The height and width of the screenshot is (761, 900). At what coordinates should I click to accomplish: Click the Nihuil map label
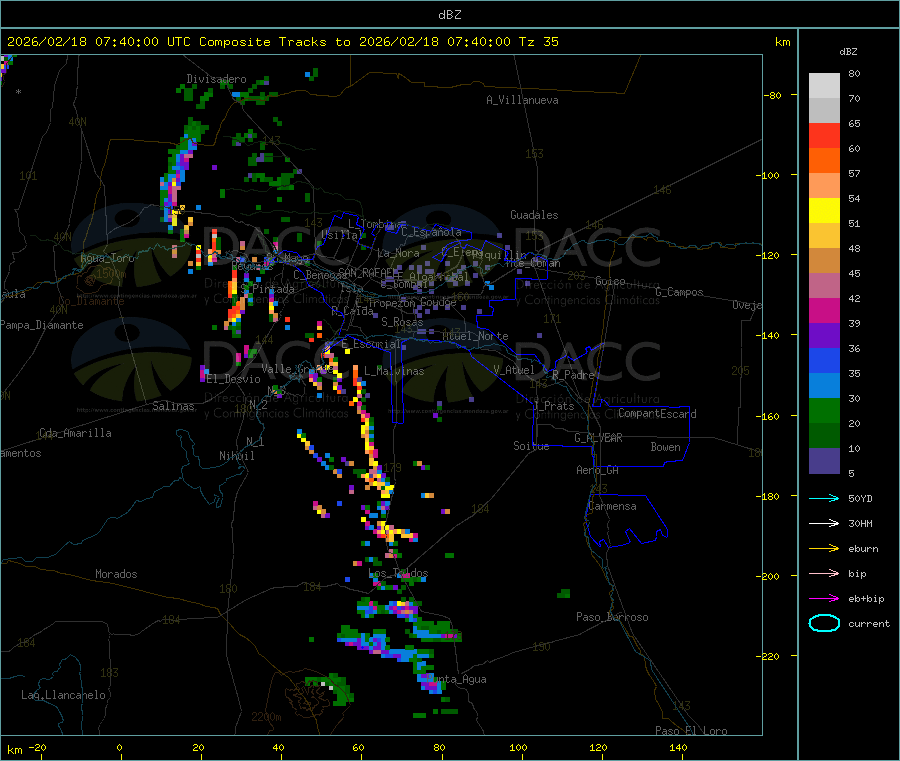point(236,456)
